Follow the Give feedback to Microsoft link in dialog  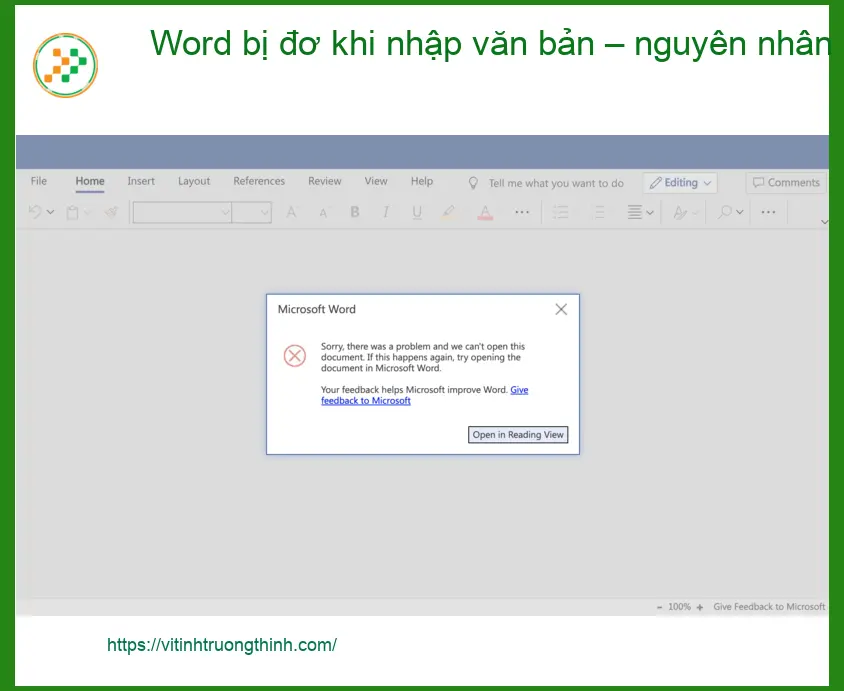click(366, 400)
